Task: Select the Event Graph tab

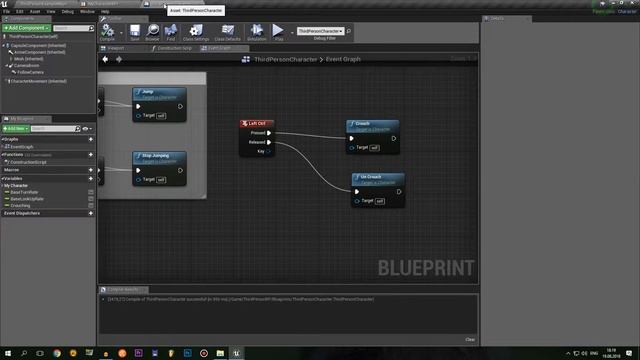Action: (x=224, y=48)
